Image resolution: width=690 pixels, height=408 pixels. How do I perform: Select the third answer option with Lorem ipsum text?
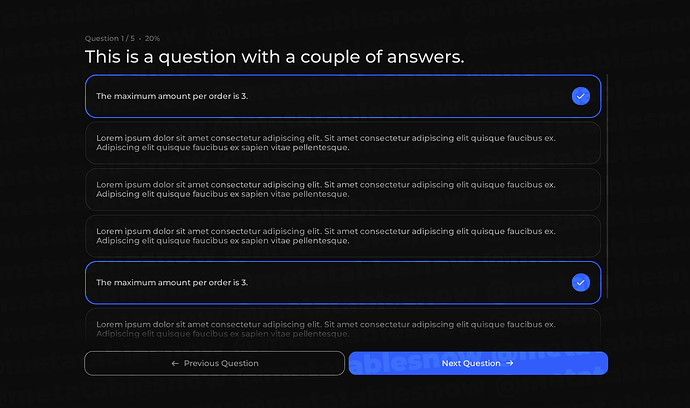(x=343, y=189)
